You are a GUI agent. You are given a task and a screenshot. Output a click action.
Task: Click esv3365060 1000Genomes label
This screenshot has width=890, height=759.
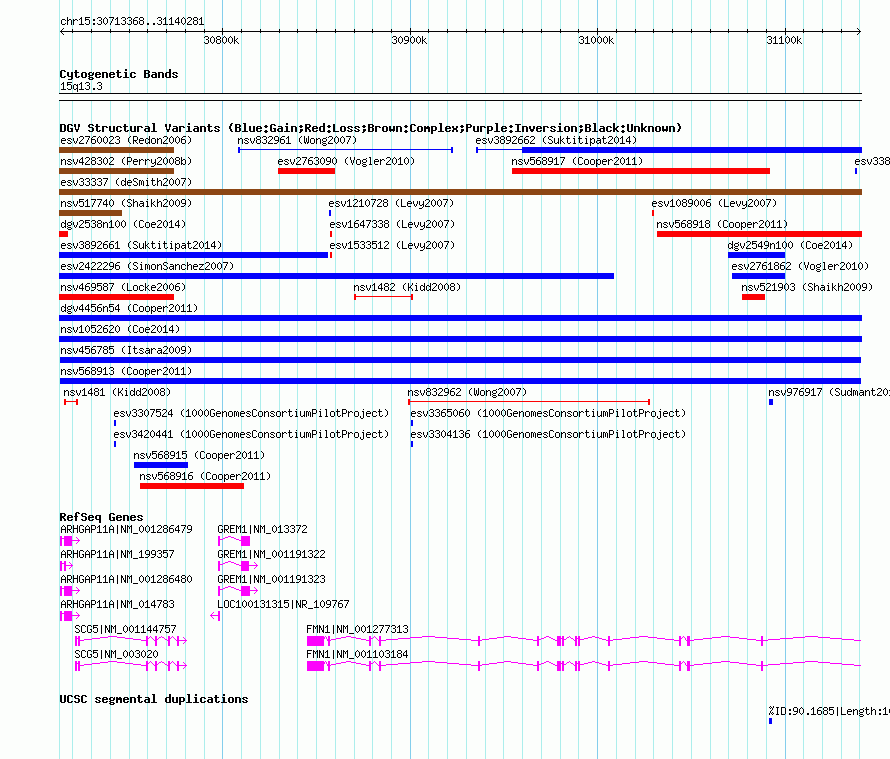[548, 413]
